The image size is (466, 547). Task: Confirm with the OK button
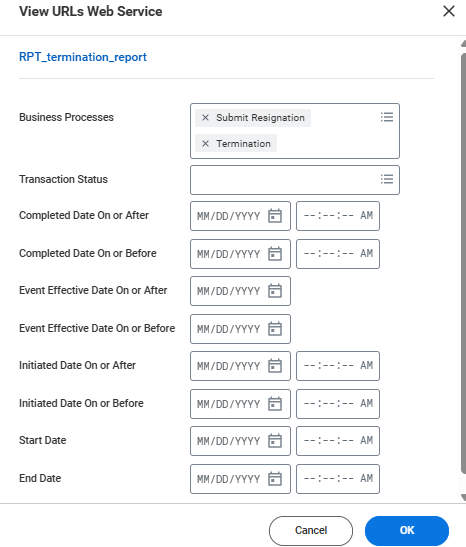coord(407,530)
